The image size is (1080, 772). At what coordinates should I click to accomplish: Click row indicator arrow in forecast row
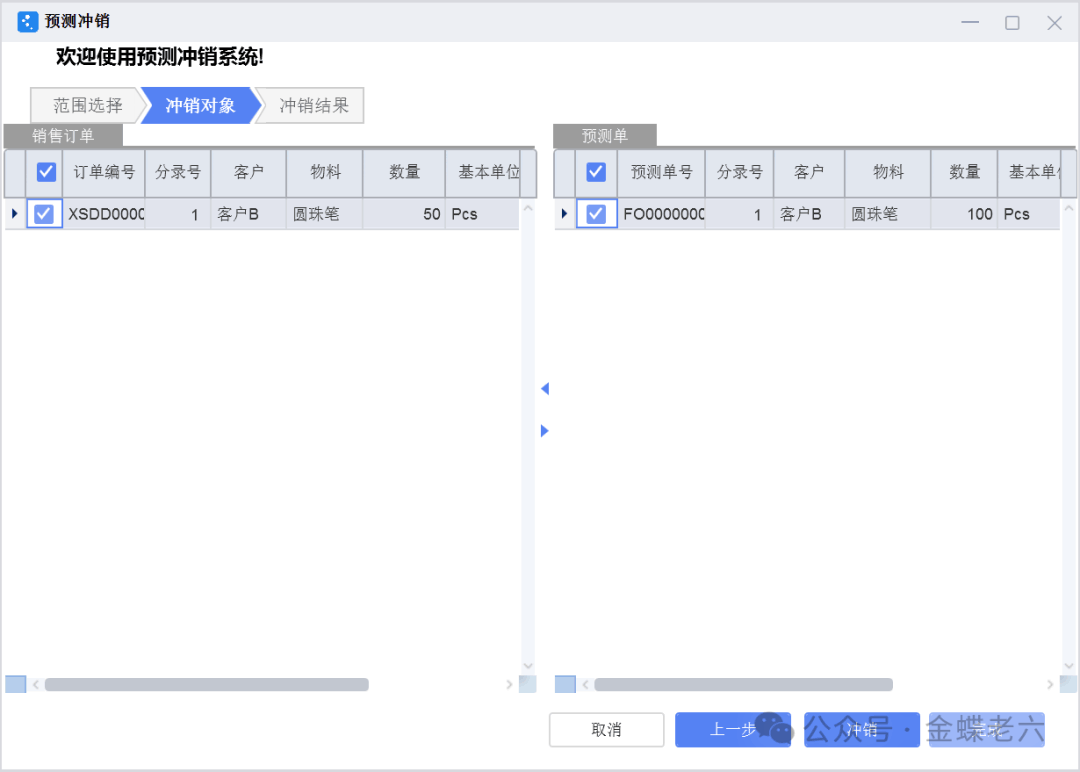coord(564,214)
